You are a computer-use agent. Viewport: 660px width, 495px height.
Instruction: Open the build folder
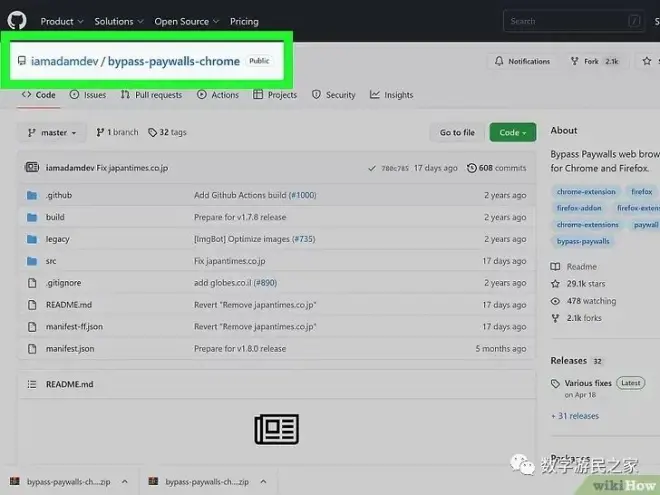pyautogui.click(x=55, y=217)
